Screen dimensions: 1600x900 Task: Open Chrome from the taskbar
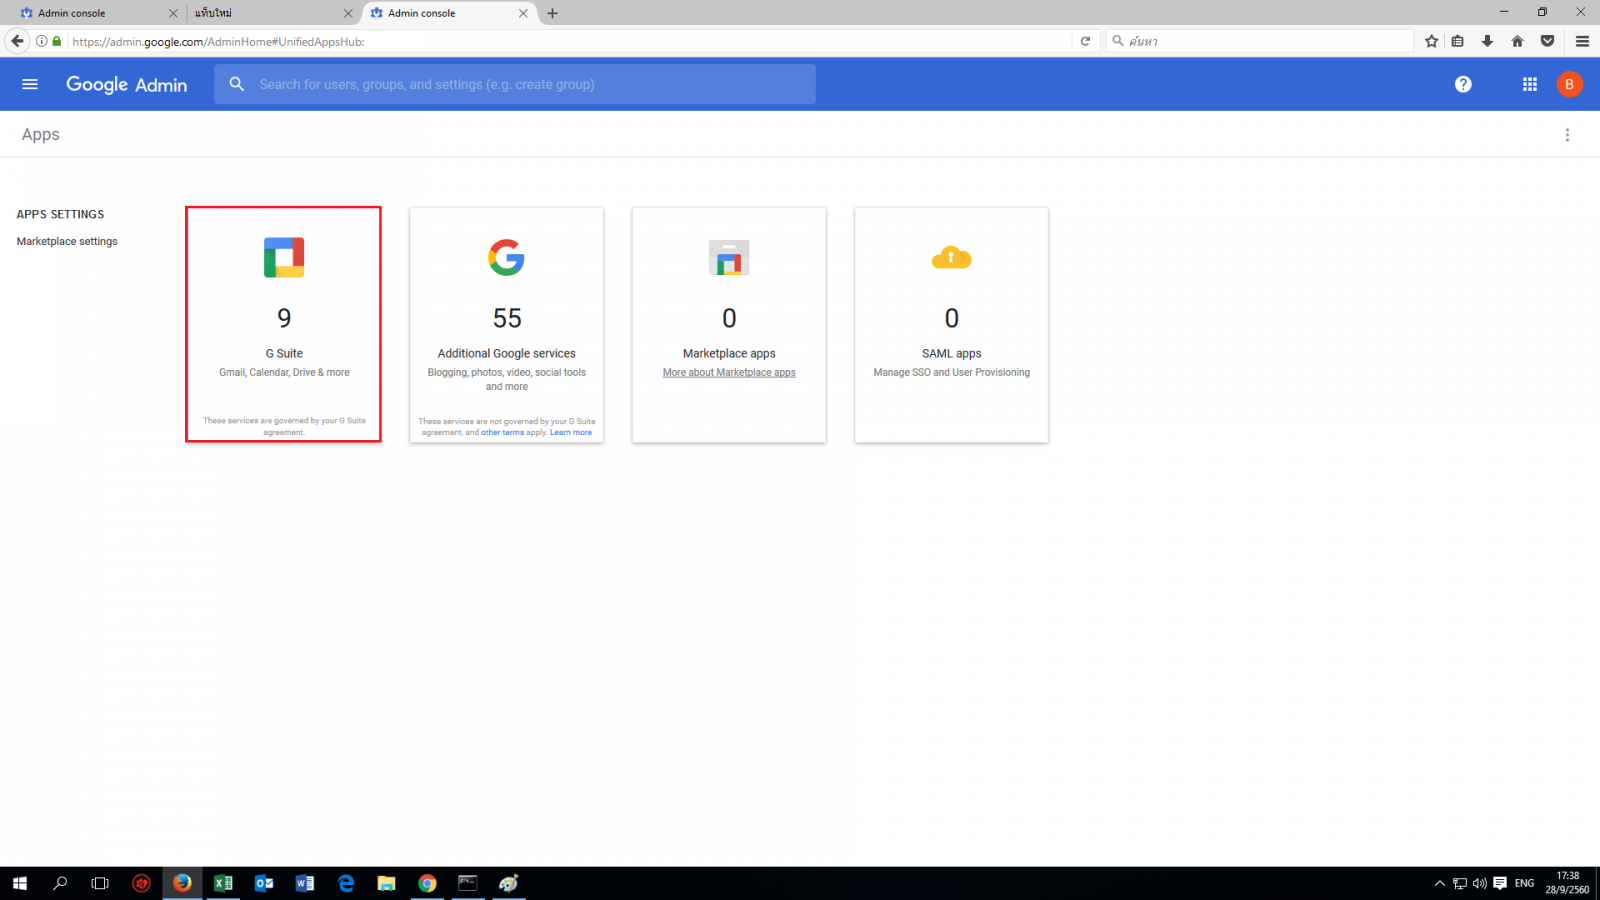(427, 883)
